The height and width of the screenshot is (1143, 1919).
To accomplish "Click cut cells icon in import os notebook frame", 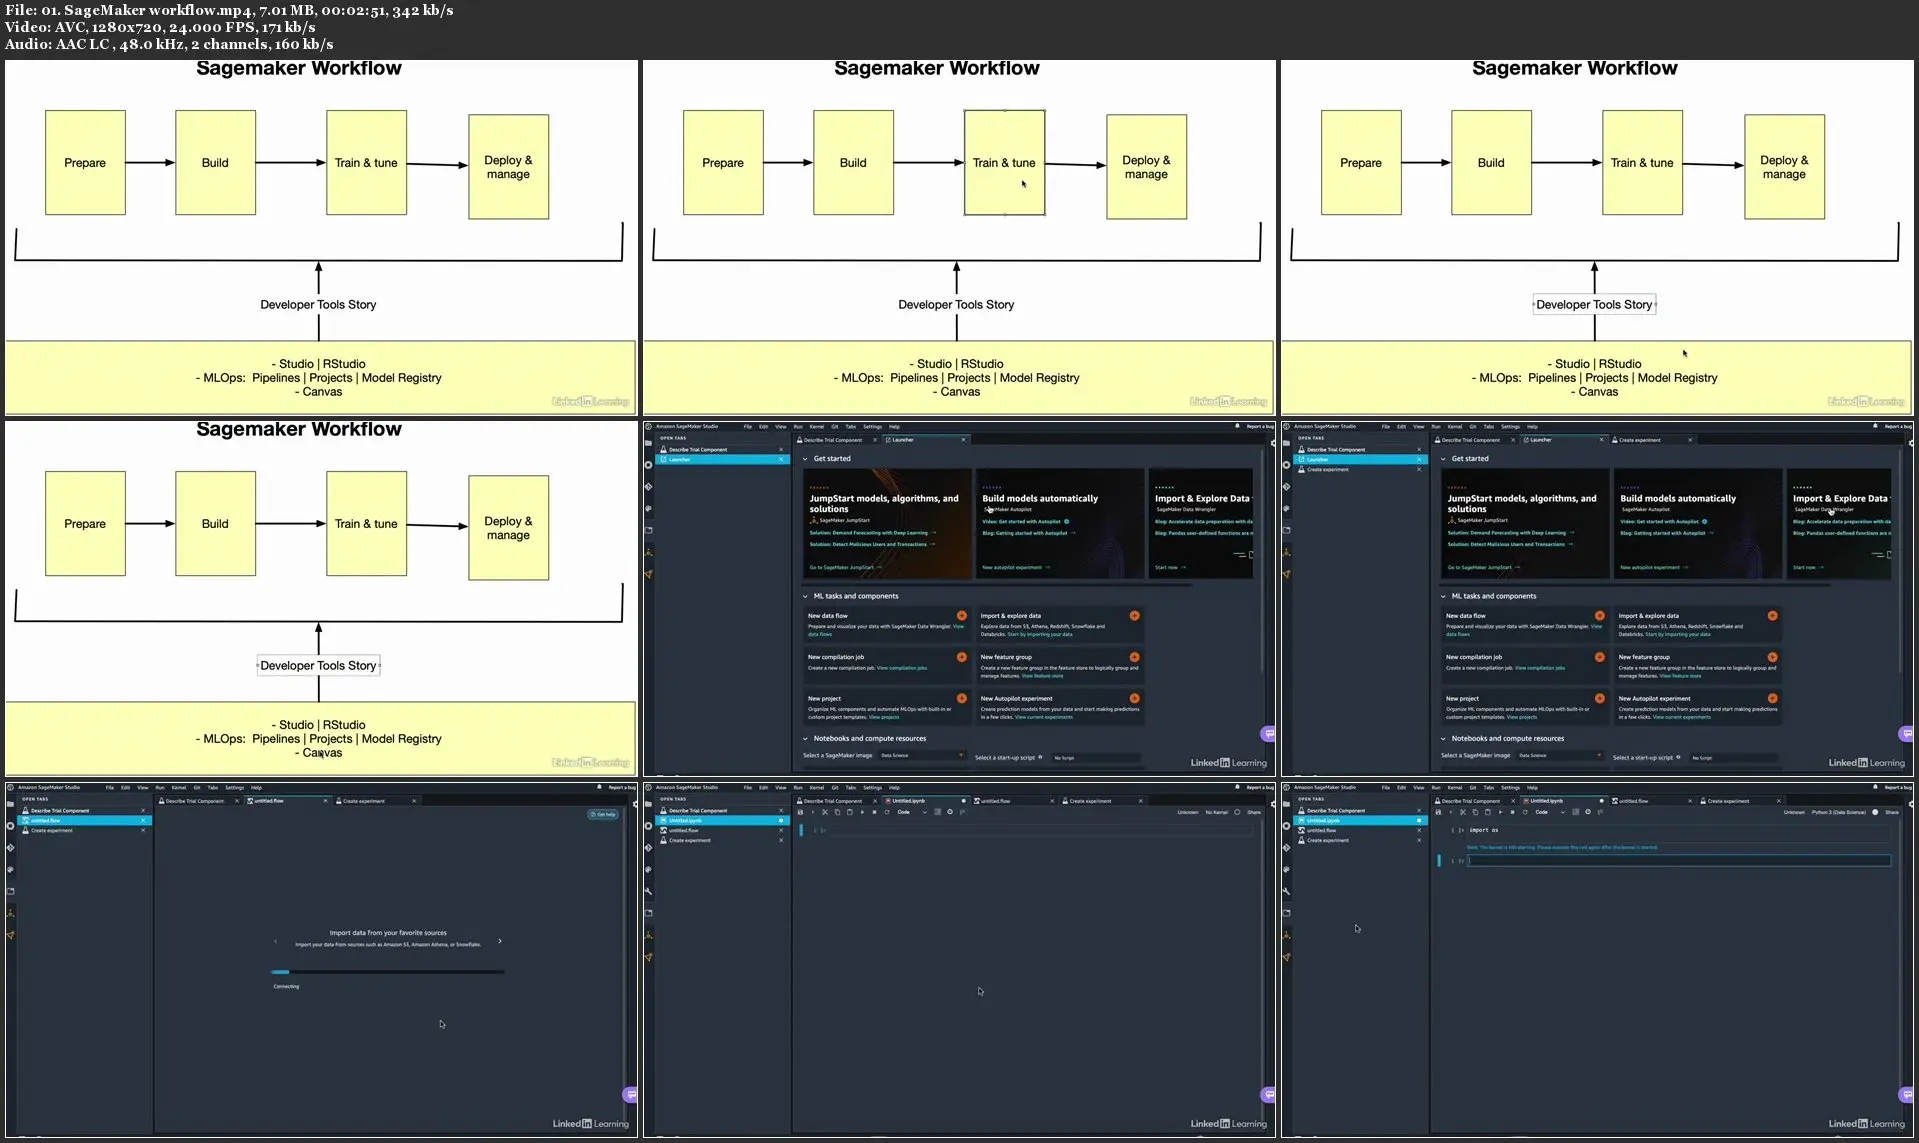I will [1463, 812].
